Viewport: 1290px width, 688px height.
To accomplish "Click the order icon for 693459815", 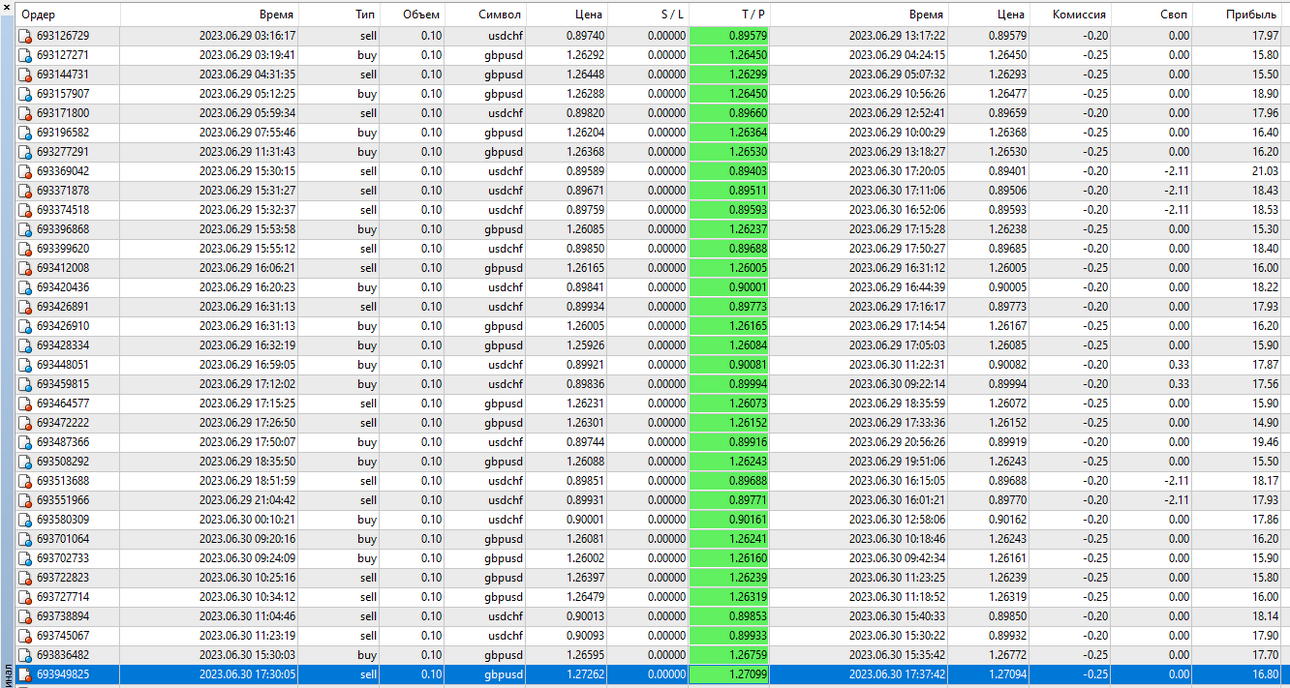I will (x=26, y=384).
